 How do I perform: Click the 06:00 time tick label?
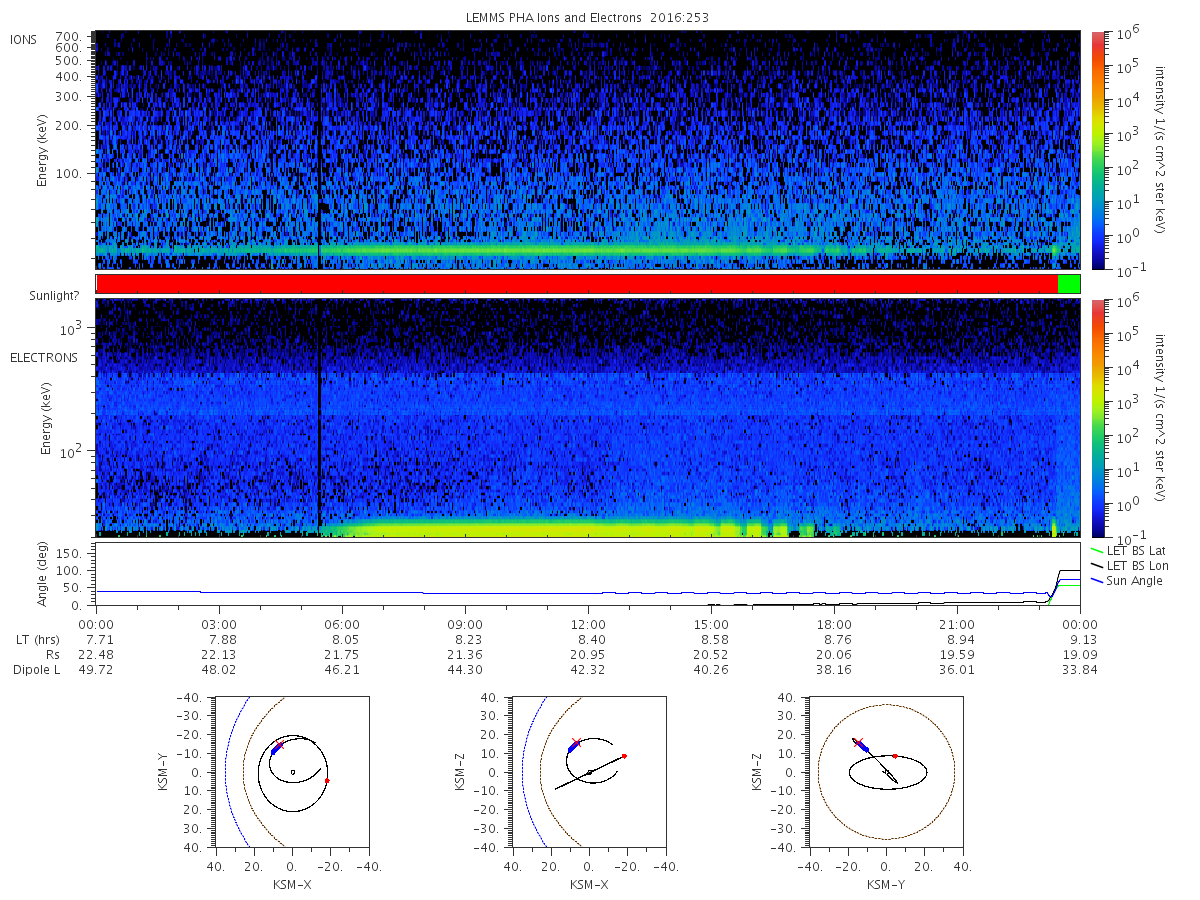tap(342, 624)
